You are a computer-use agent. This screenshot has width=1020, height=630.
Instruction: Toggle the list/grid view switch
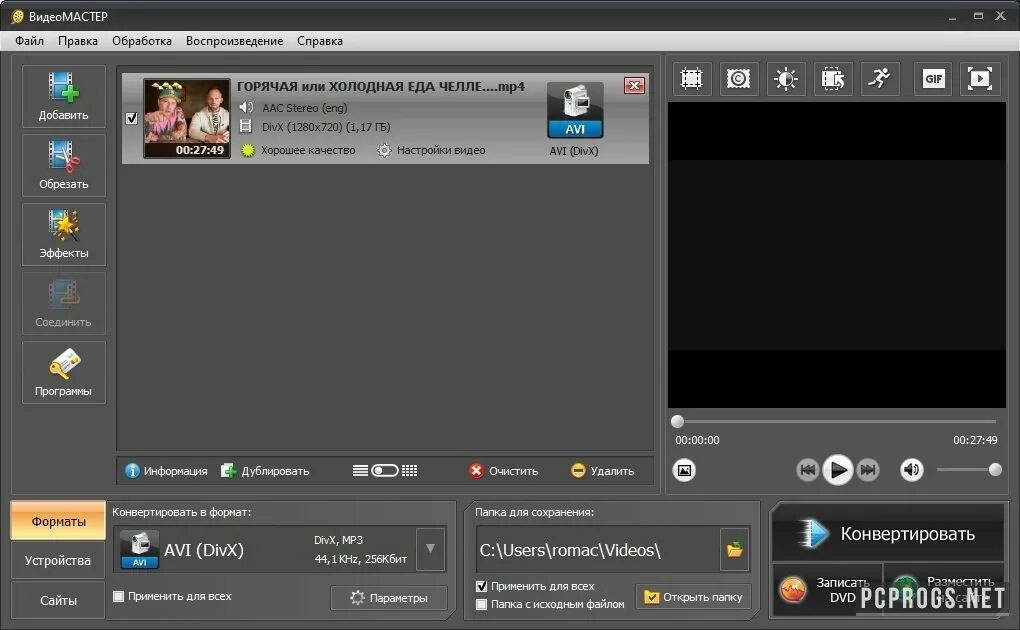click(384, 471)
